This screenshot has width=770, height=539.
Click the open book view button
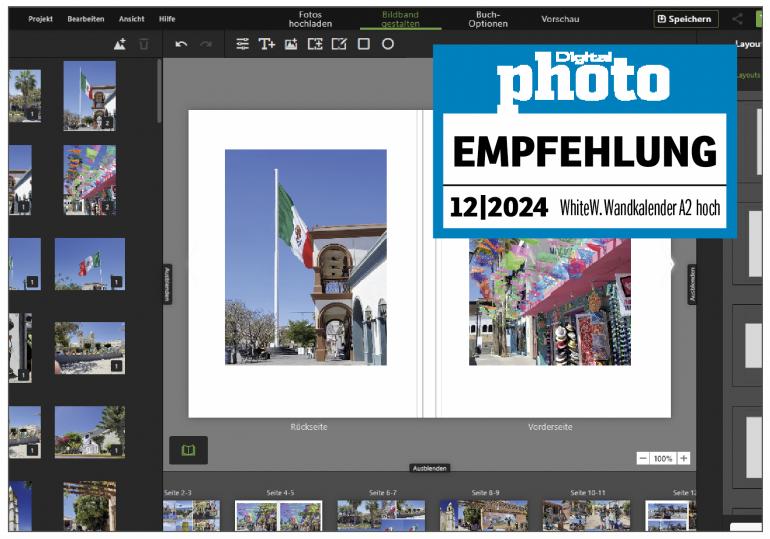189,450
